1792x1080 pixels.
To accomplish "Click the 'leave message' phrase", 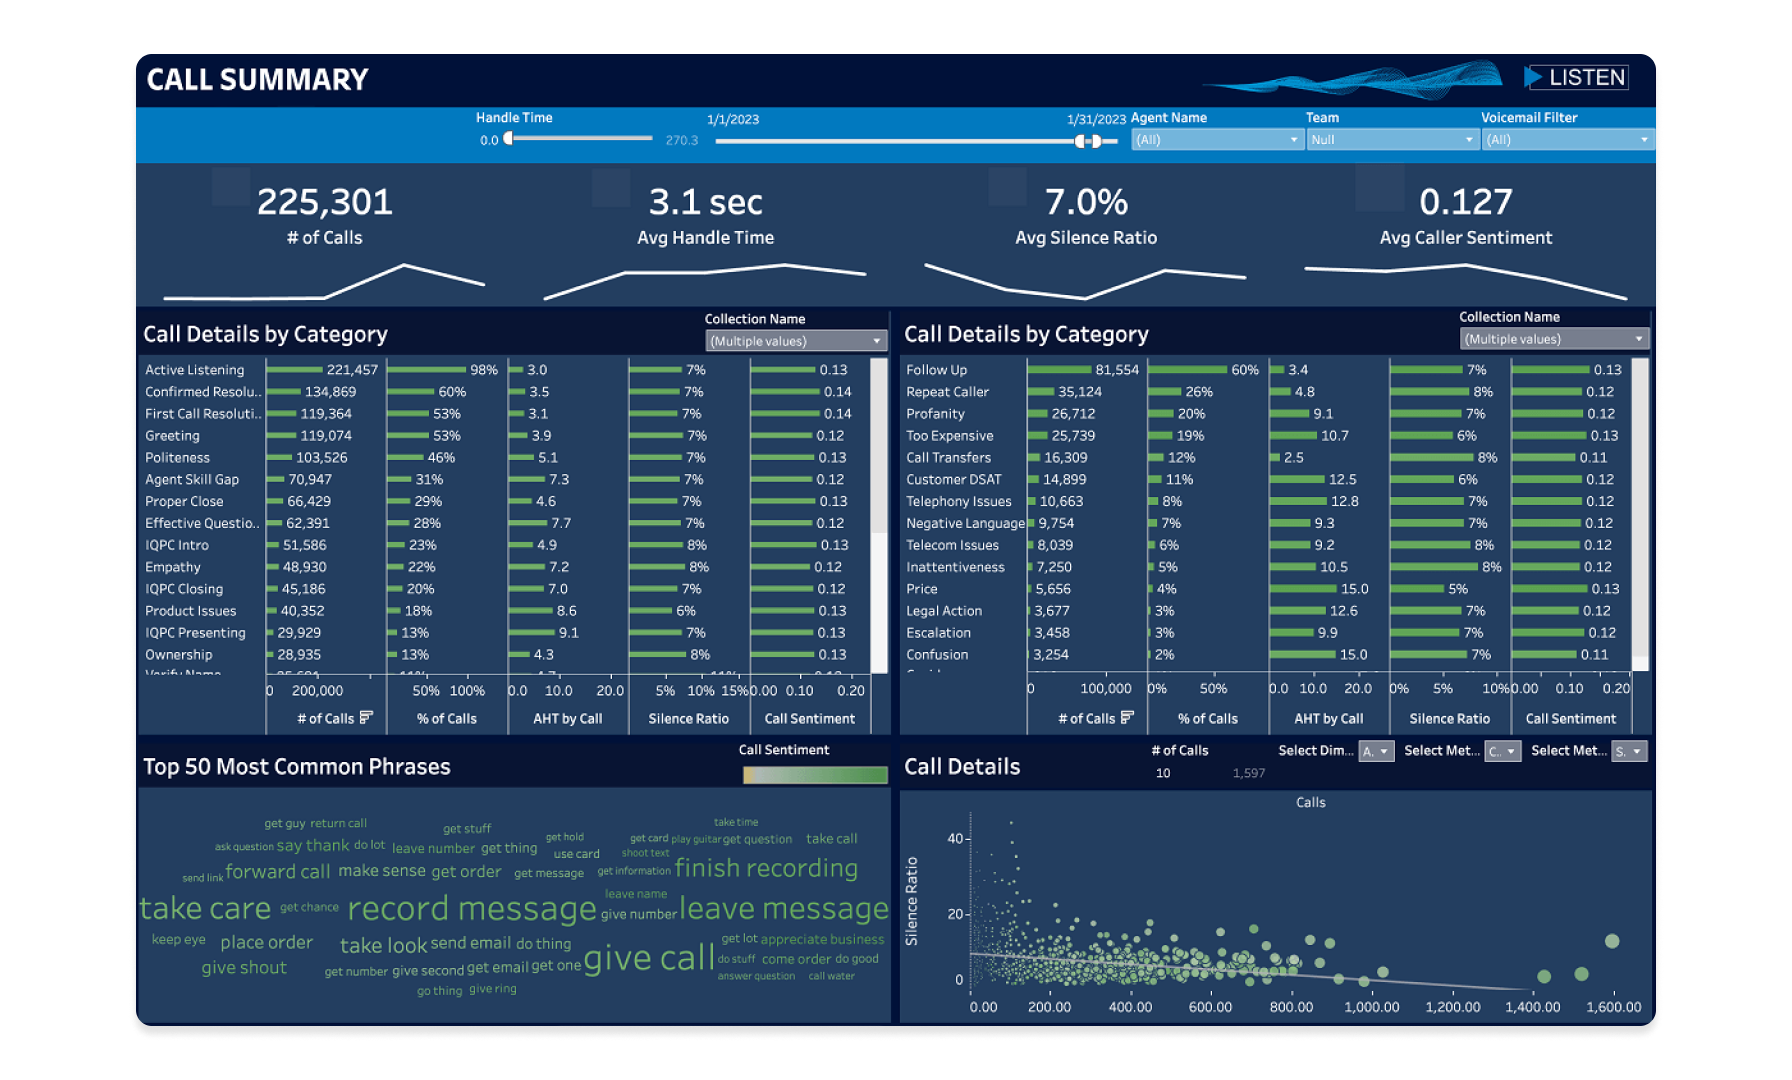I will (x=784, y=908).
